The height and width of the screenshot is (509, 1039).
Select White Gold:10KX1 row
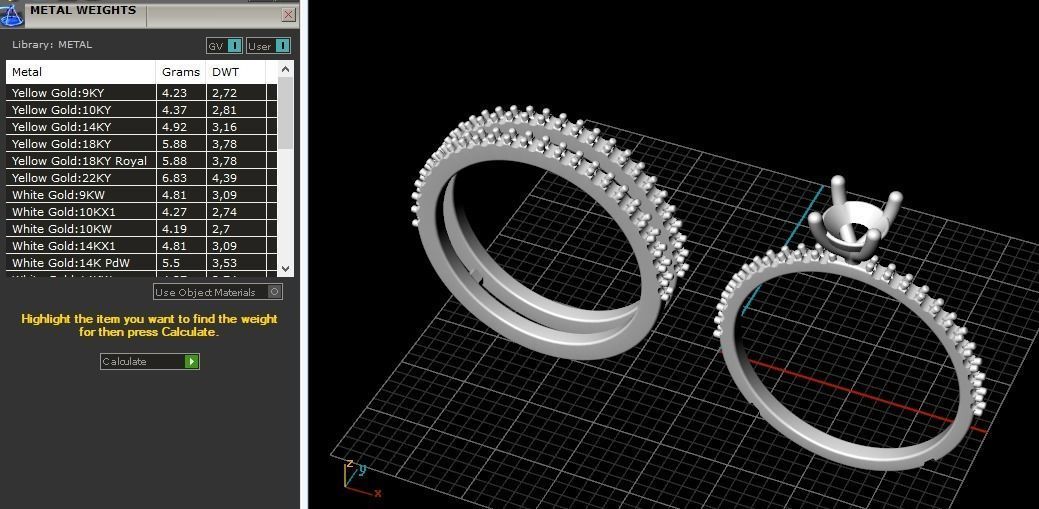(141, 211)
